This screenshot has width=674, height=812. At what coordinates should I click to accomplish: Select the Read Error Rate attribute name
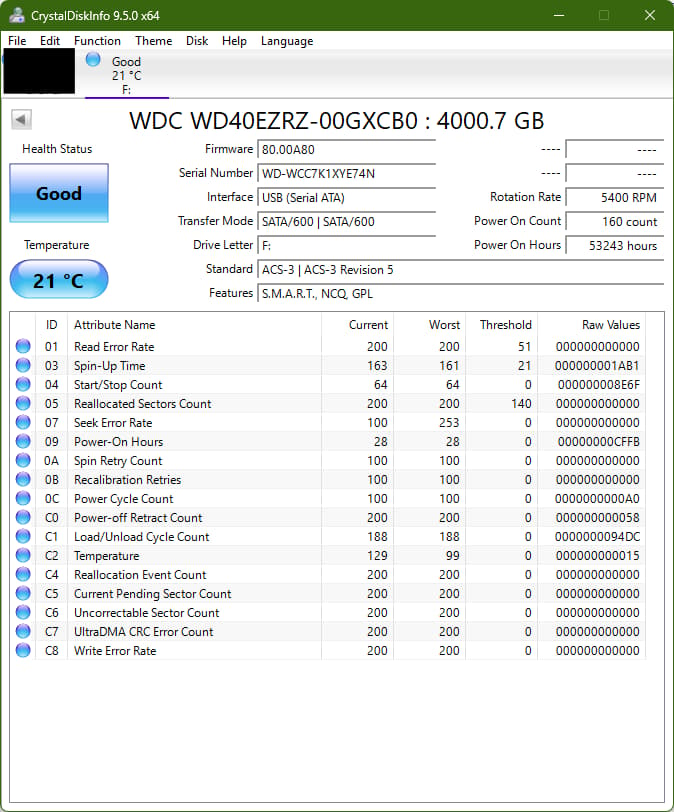(114, 346)
